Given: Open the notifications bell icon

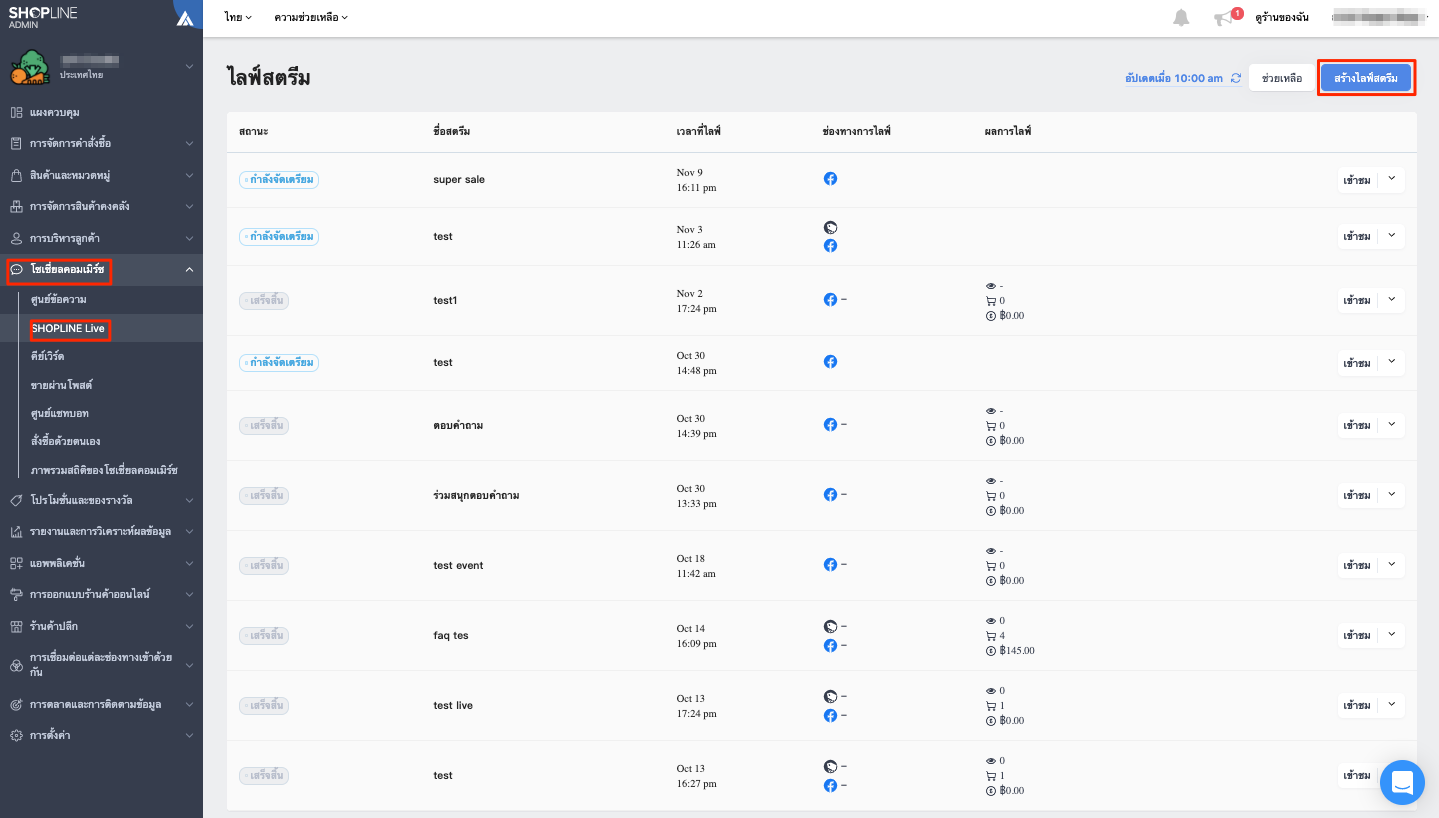Looking at the screenshot, I should coord(1181,17).
